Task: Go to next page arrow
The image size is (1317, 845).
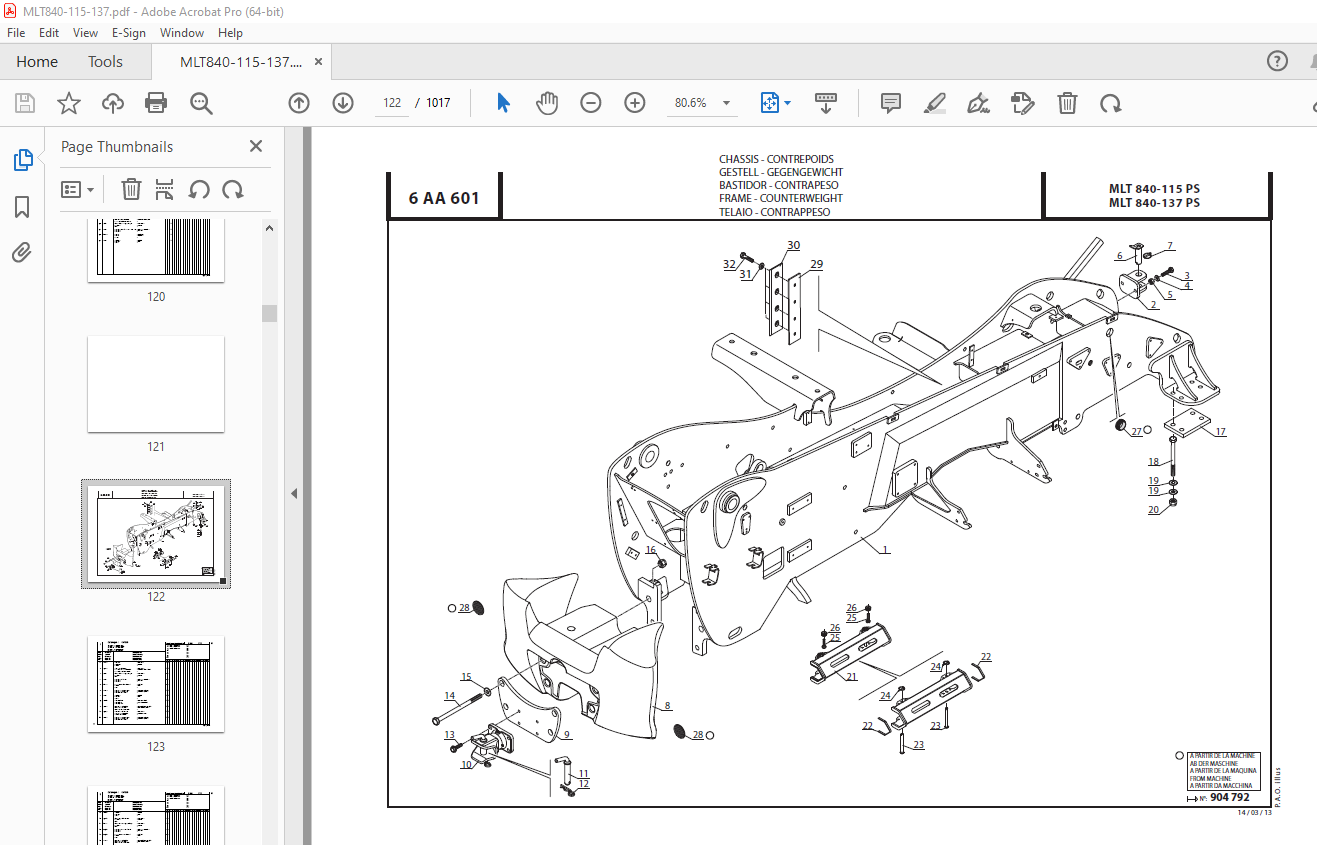Action: tap(343, 103)
